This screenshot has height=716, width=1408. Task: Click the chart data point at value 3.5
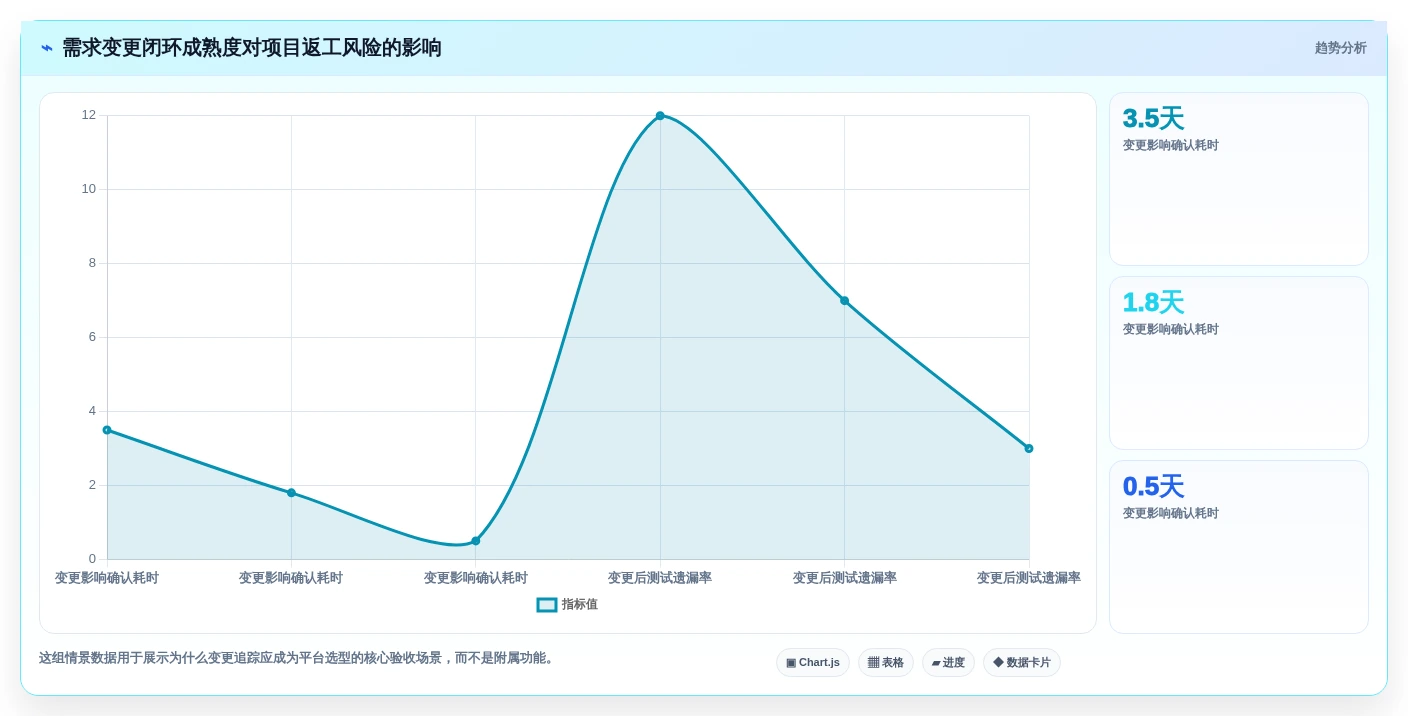tap(107, 430)
